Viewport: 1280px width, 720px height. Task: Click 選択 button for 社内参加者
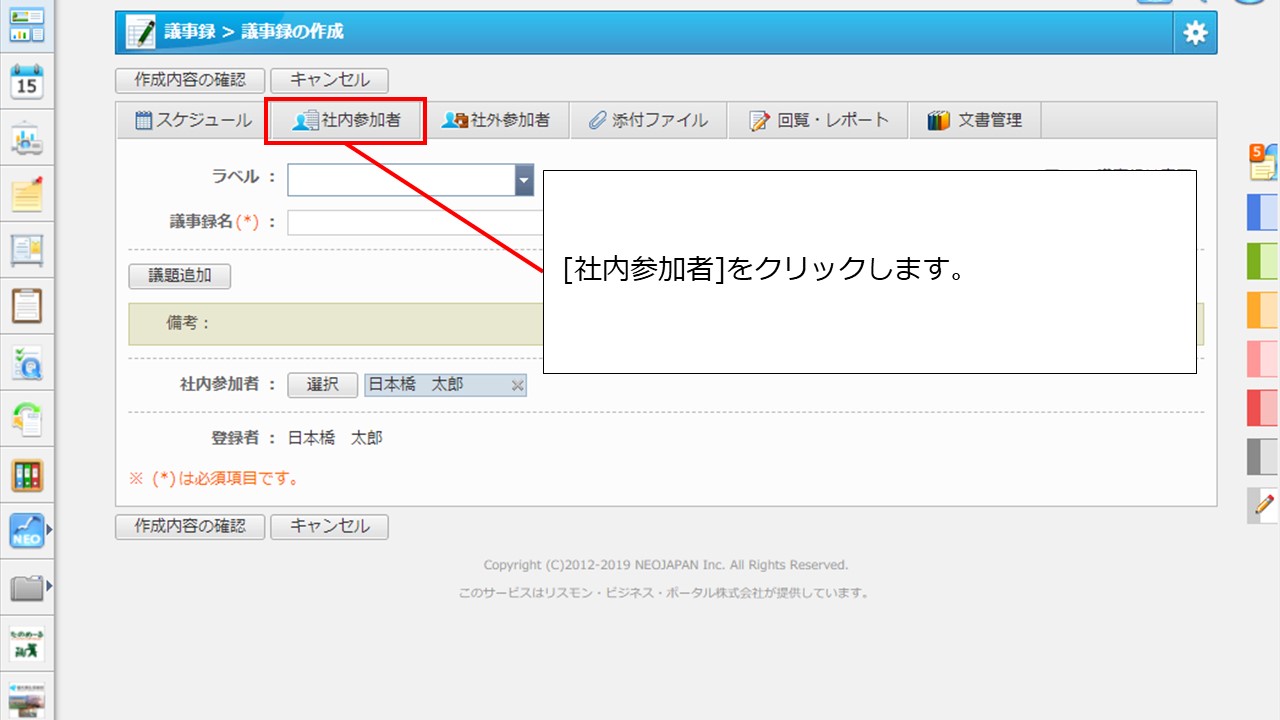pos(322,385)
